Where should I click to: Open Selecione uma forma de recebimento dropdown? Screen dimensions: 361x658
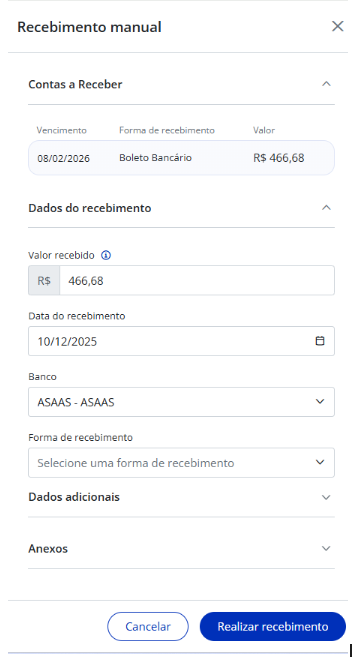click(x=181, y=463)
